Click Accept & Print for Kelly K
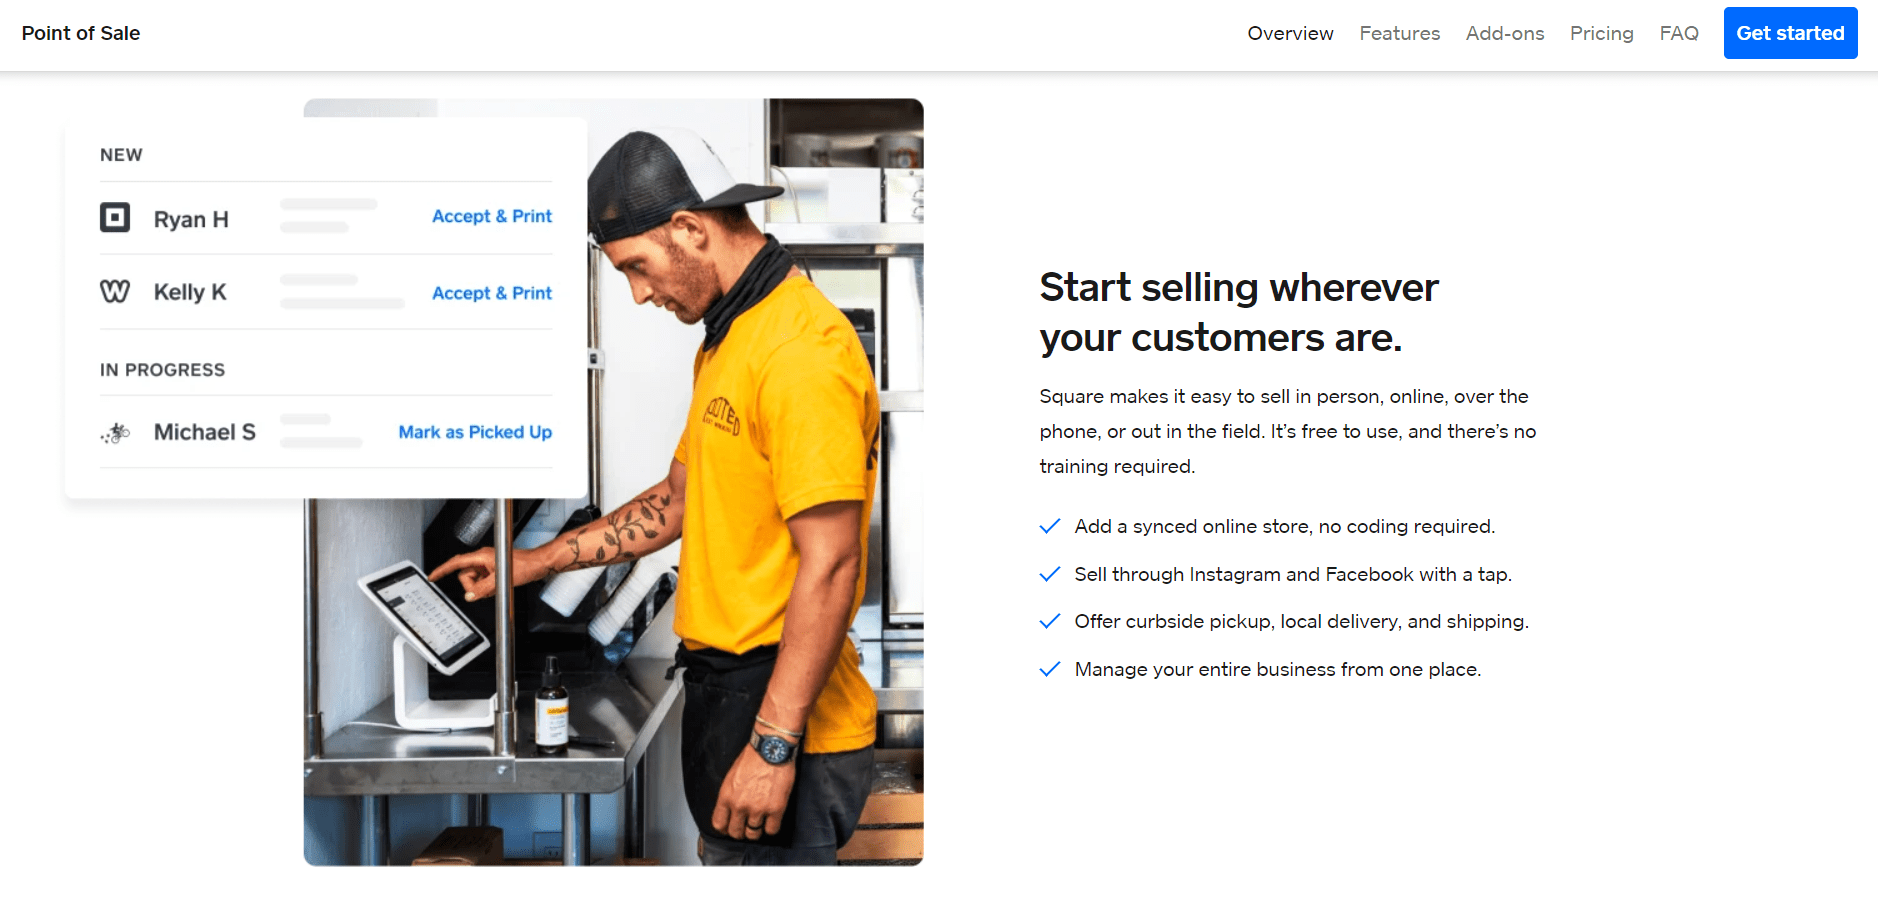1878x915 pixels. click(491, 293)
